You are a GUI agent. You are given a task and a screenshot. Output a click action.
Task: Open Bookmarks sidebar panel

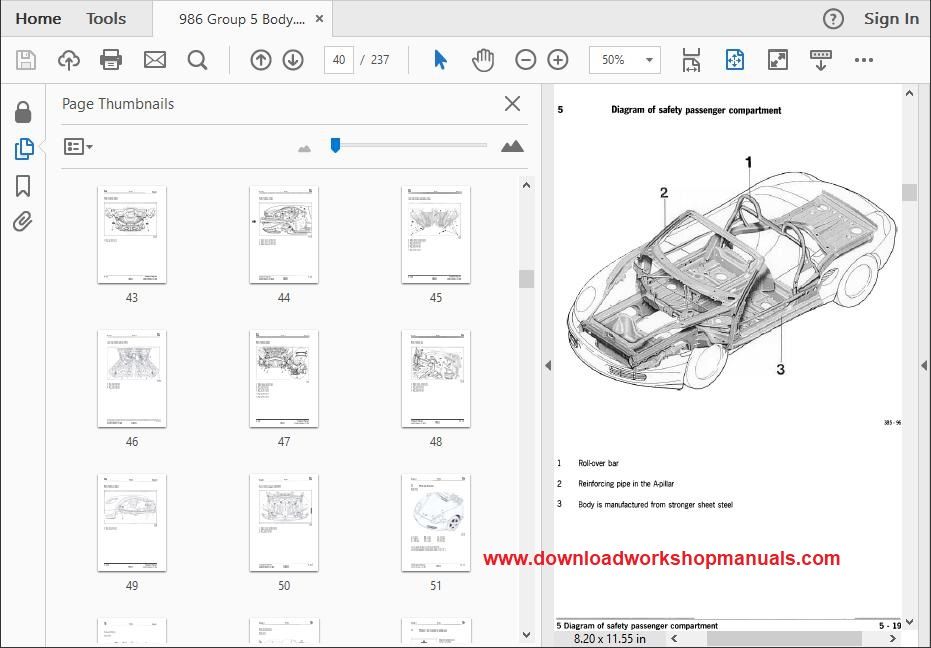pyautogui.click(x=23, y=186)
